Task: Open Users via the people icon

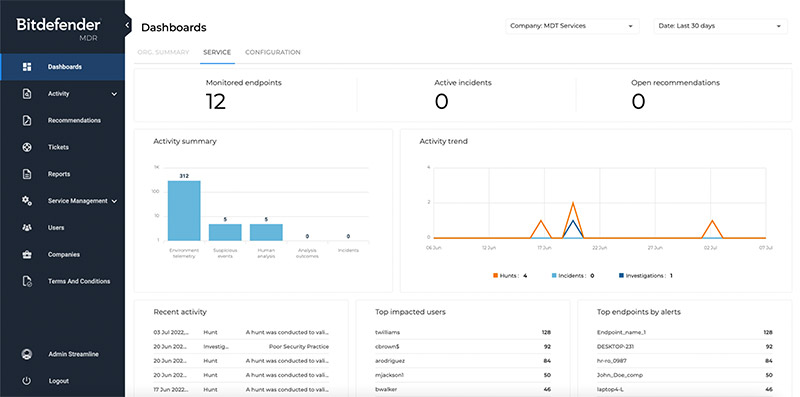Action: tap(27, 228)
